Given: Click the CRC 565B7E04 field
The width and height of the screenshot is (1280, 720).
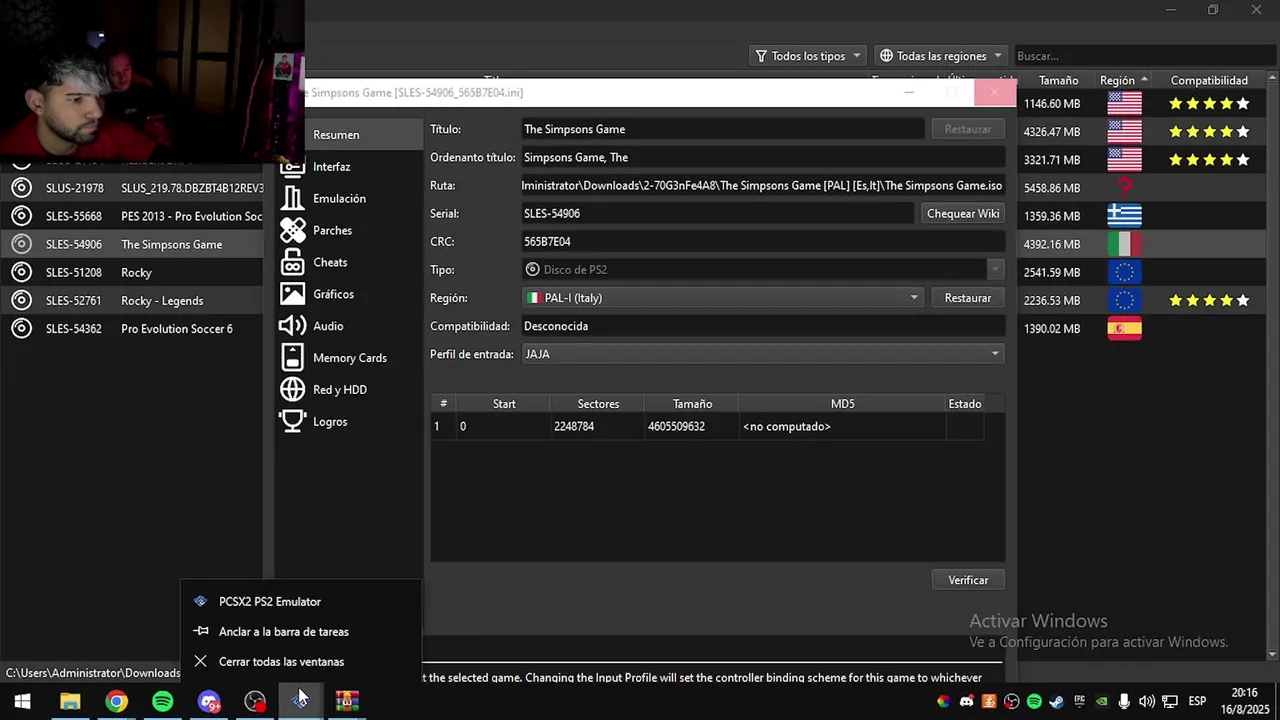Looking at the screenshot, I should coord(762,242).
